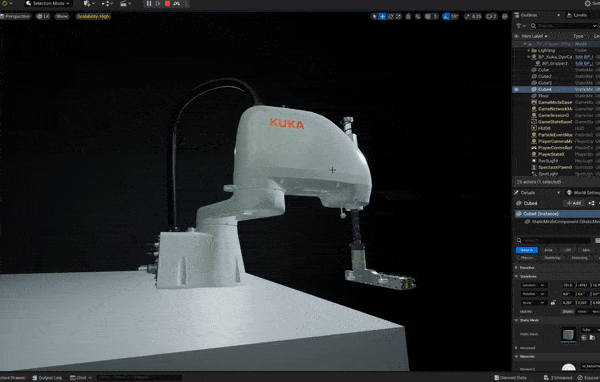Screen dimensions: 600x382
Task: Select the rotate gizmo tool
Action: click(390, 16)
